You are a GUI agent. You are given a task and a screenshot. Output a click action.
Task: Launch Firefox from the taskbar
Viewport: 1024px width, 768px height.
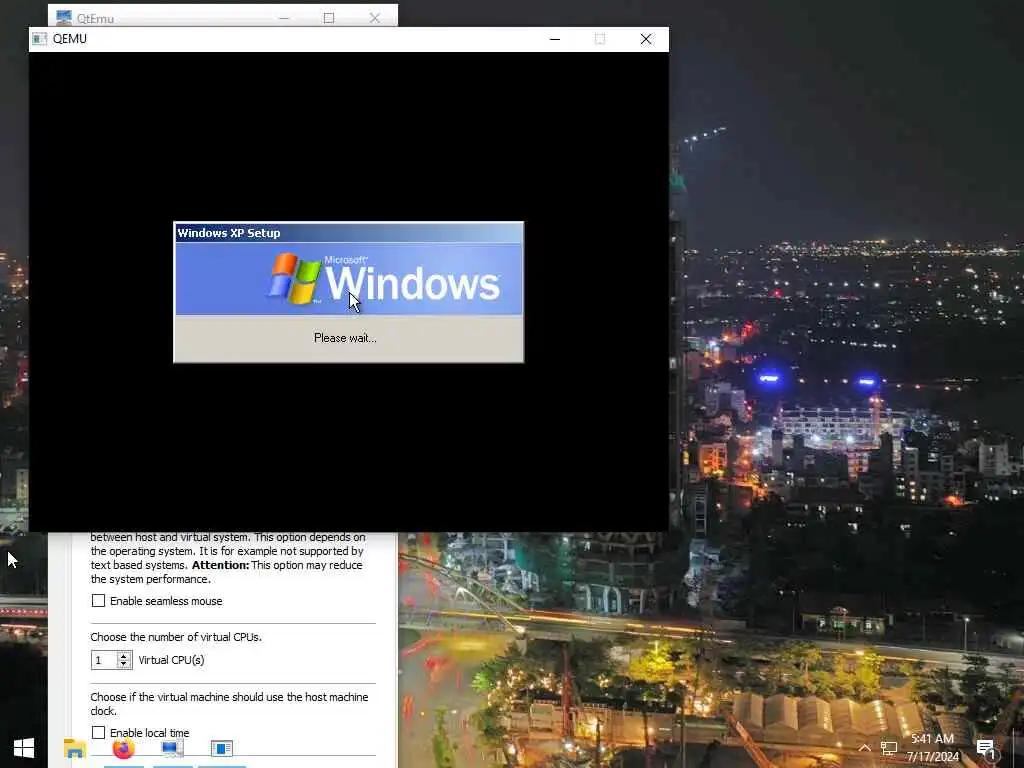pyautogui.click(x=123, y=748)
